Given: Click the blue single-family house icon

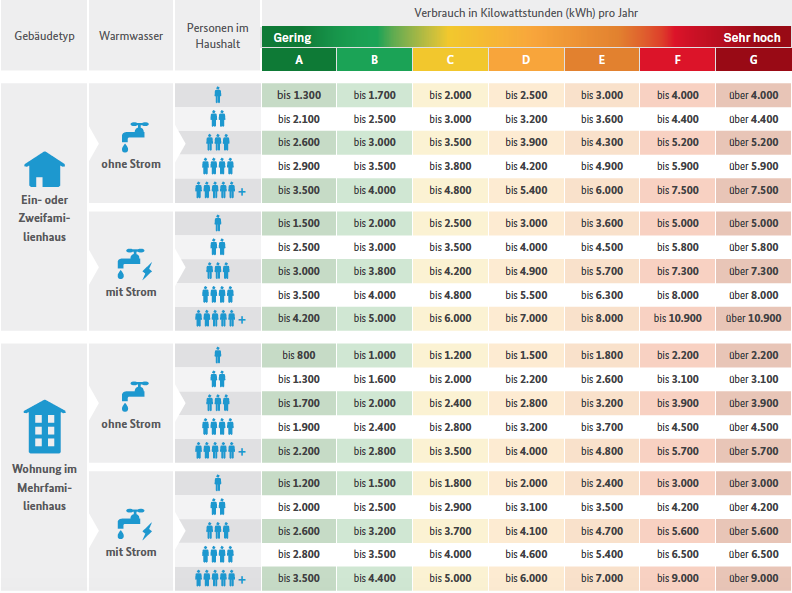Looking at the screenshot, I should click(x=44, y=169).
